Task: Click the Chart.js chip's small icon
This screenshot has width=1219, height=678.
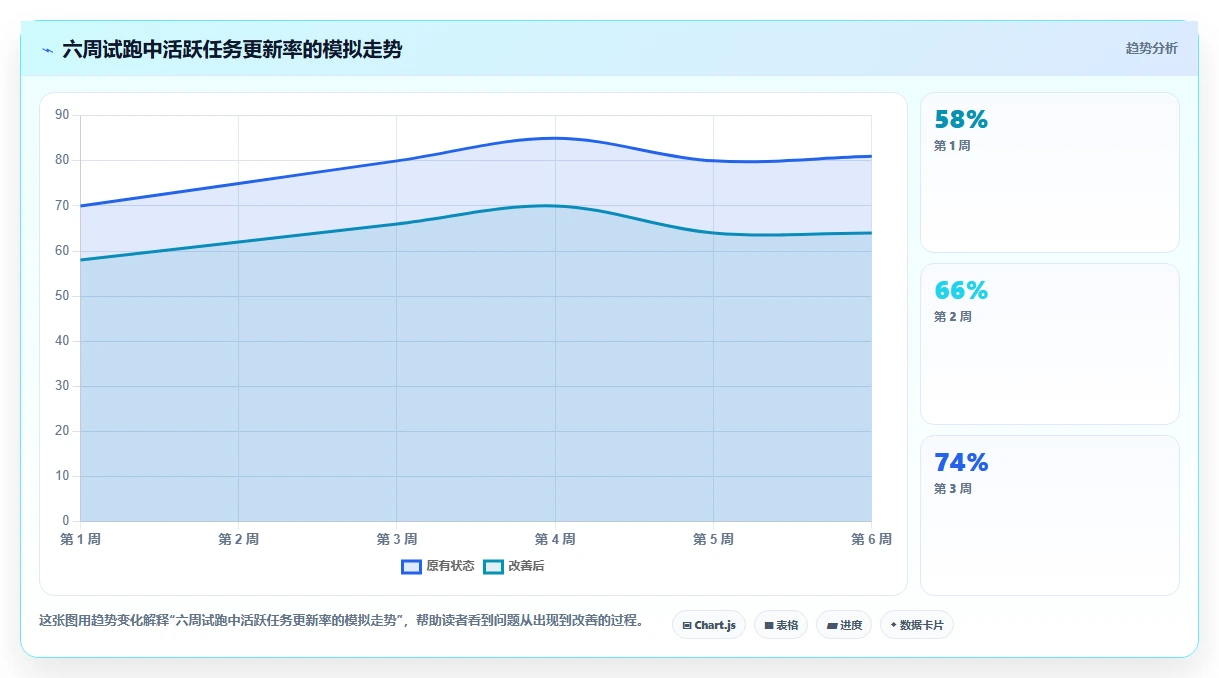Action: (687, 625)
